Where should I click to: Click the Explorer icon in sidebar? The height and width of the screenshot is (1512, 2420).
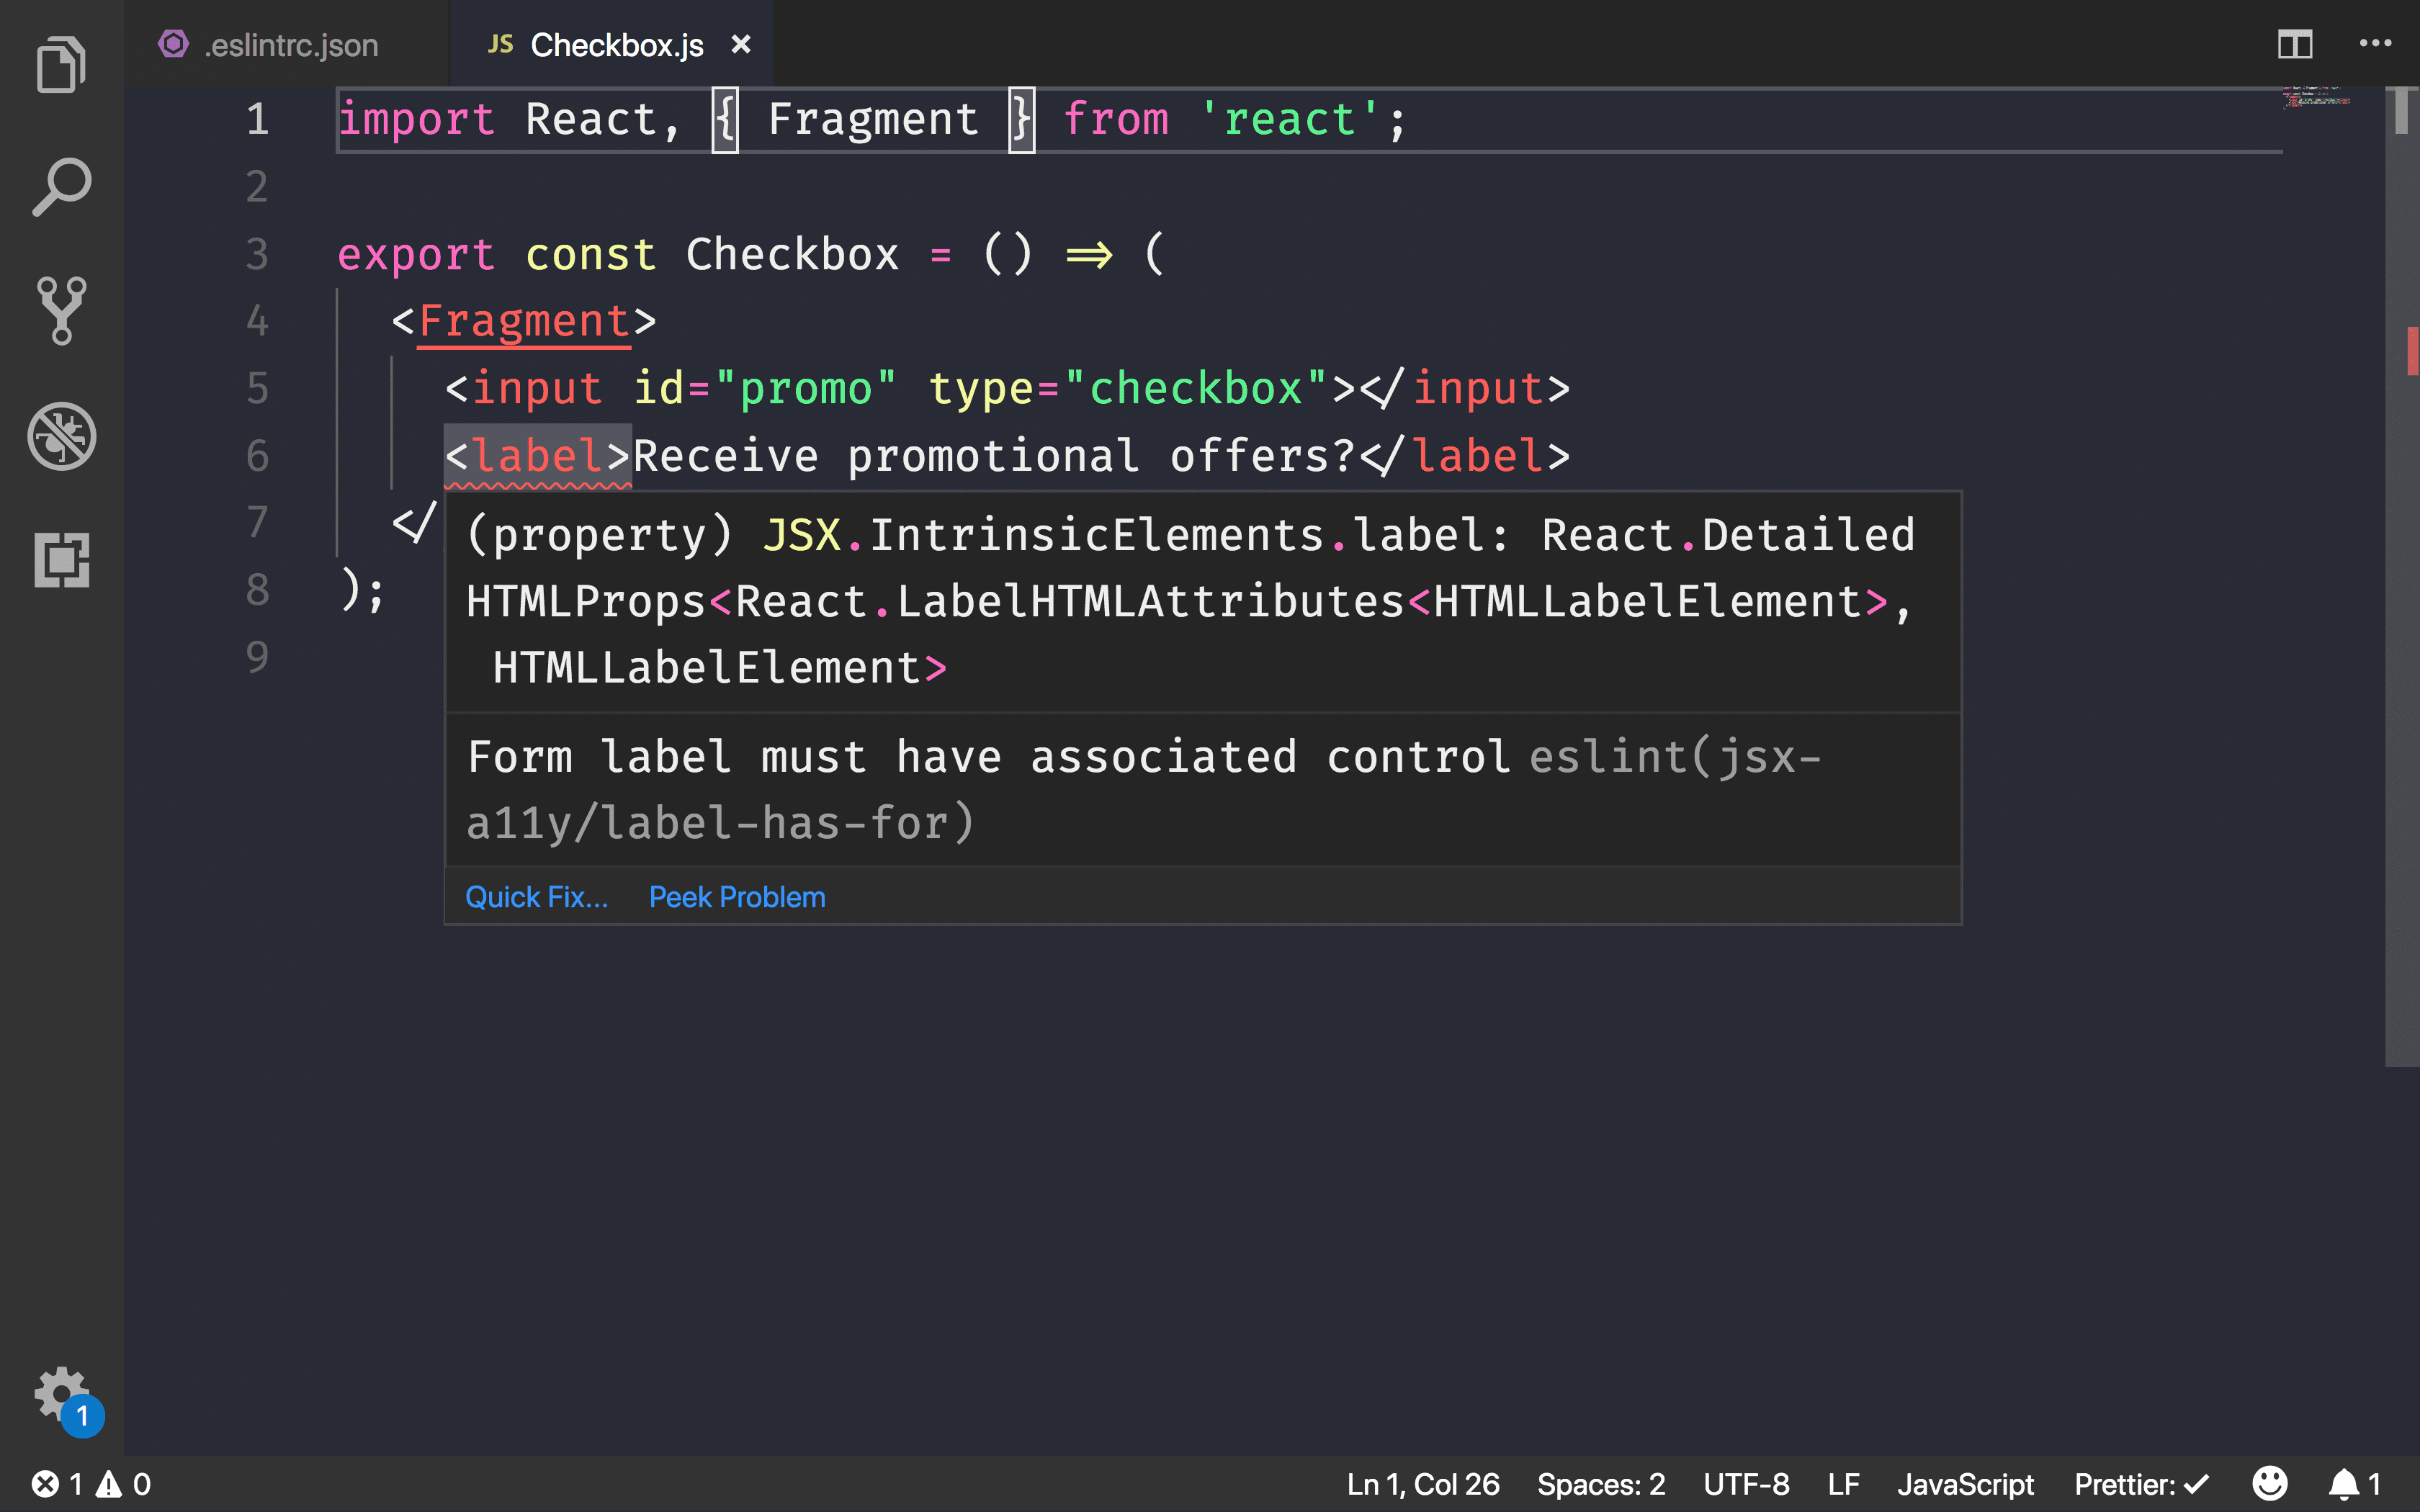pyautogui.click(x=61, y=66)
